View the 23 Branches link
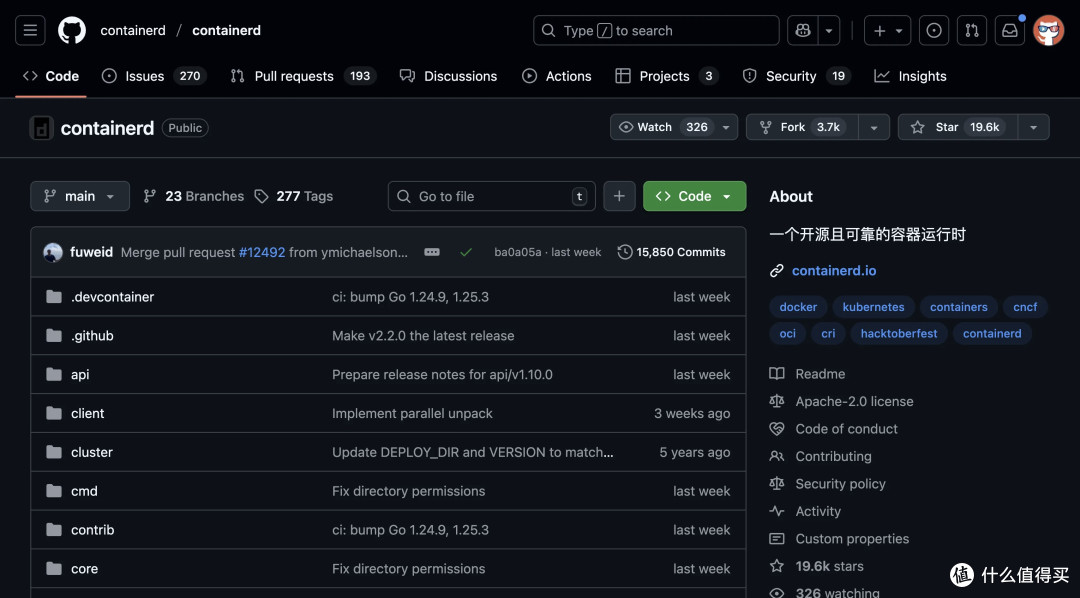 [x=194, y=196]
